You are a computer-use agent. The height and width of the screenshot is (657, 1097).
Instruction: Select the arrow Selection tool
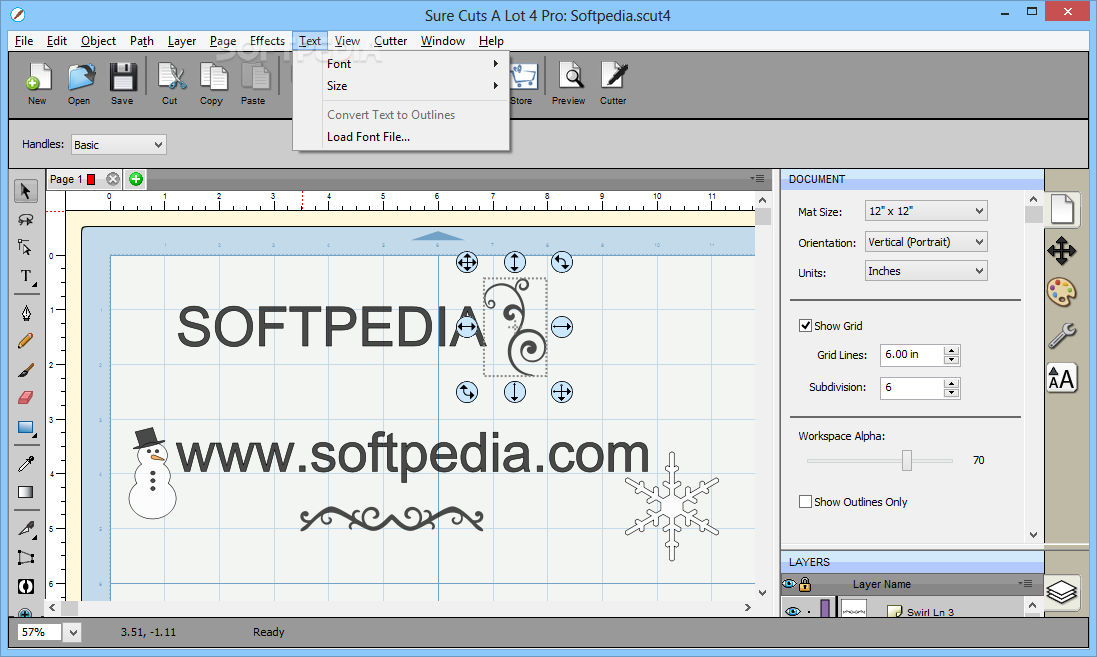26,191
